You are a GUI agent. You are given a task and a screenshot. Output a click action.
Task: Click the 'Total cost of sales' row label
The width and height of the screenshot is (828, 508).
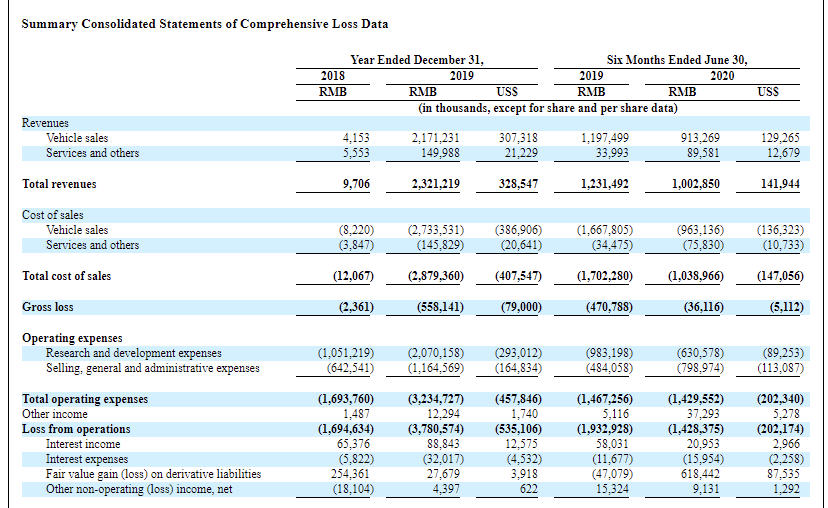(67, 276)
